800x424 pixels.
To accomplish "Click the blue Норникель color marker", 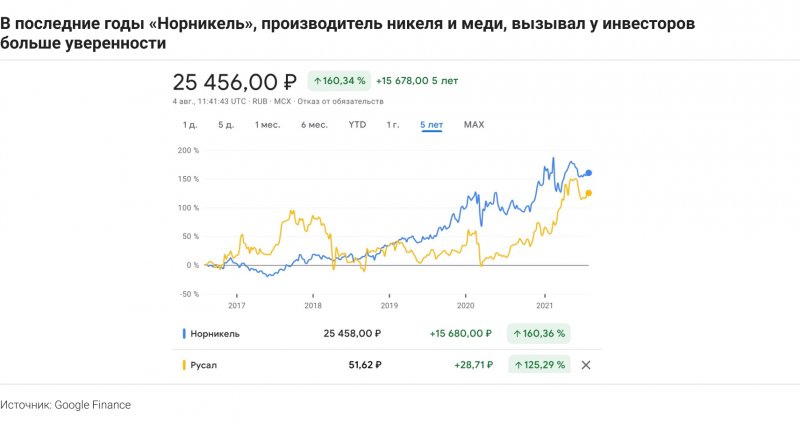I will point(183,333).
